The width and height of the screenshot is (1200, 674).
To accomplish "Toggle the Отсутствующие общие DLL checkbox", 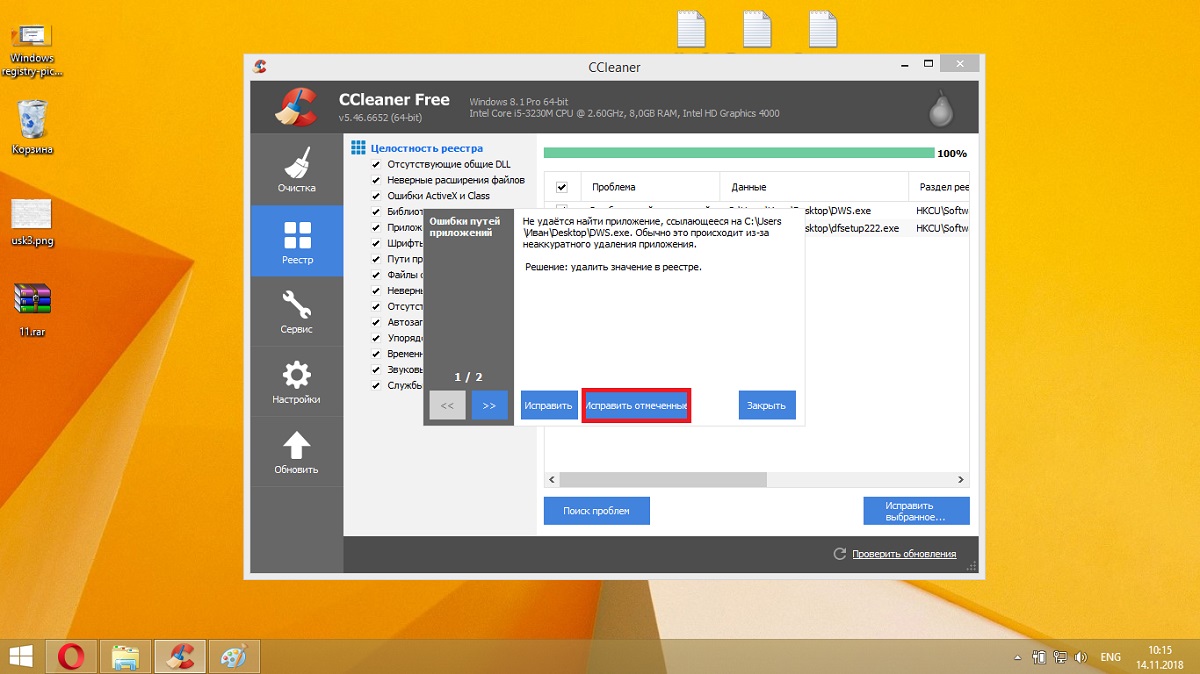I will tap(376, 164).
